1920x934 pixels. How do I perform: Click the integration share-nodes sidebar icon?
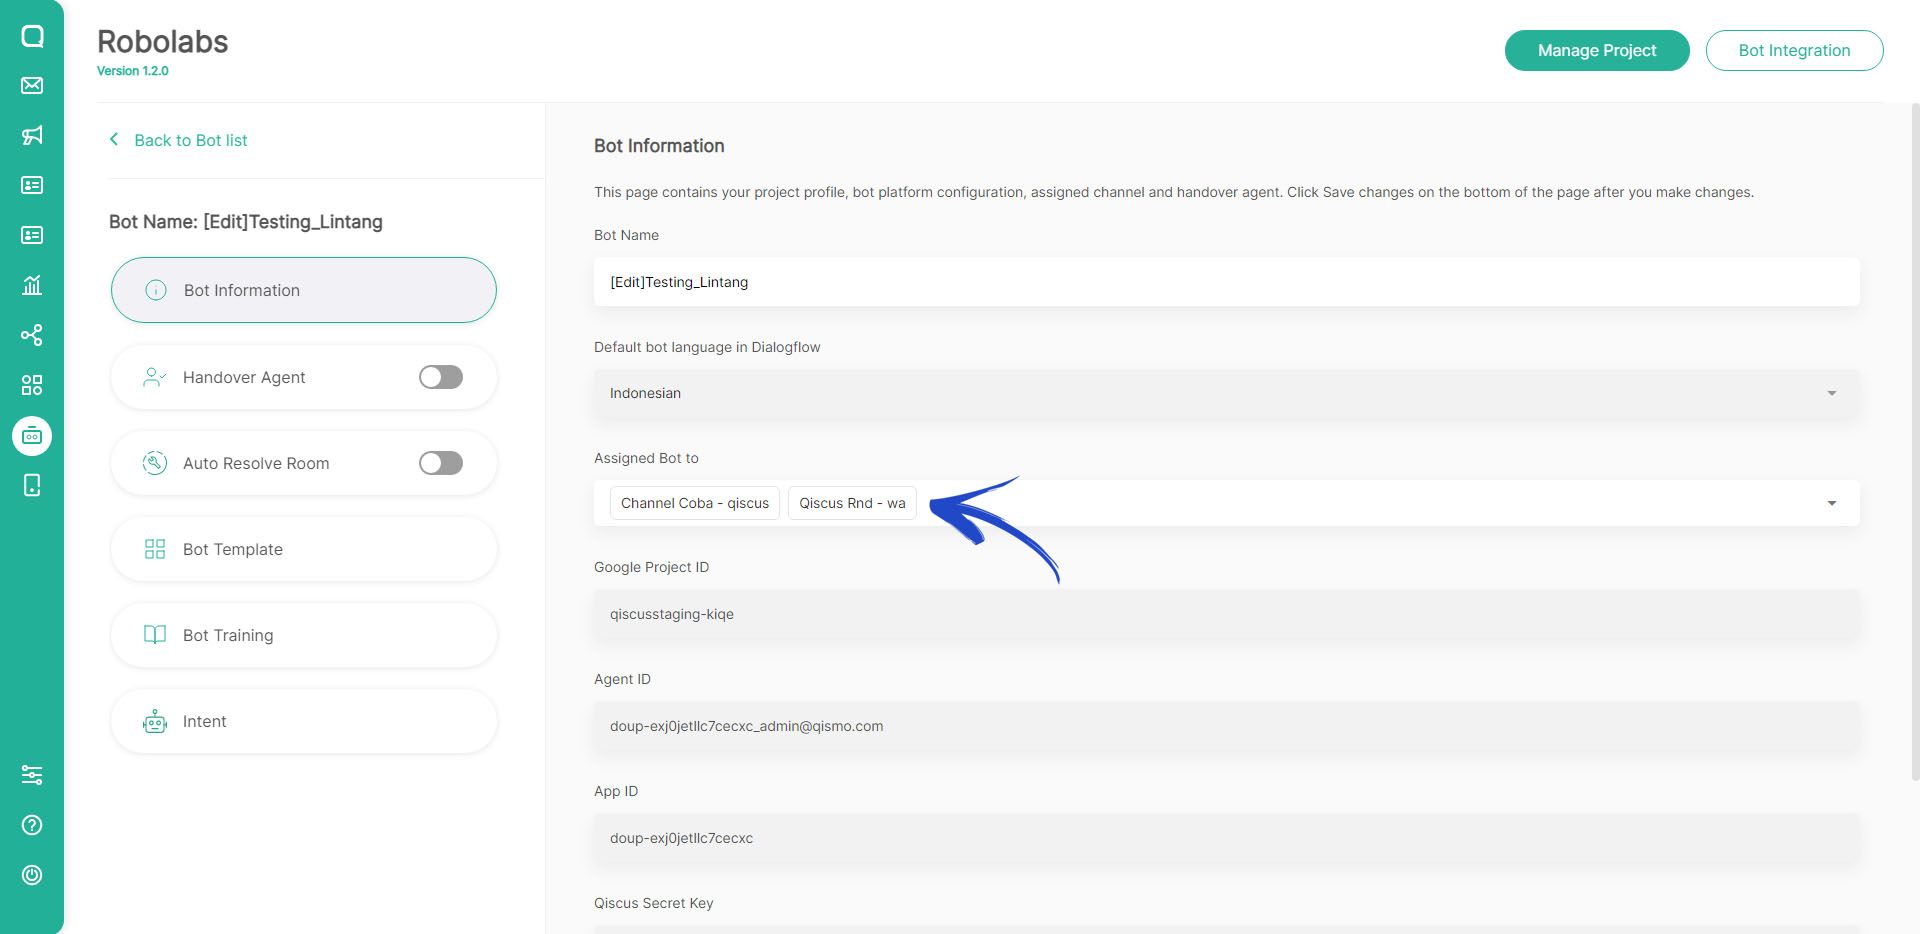(32, 335)
